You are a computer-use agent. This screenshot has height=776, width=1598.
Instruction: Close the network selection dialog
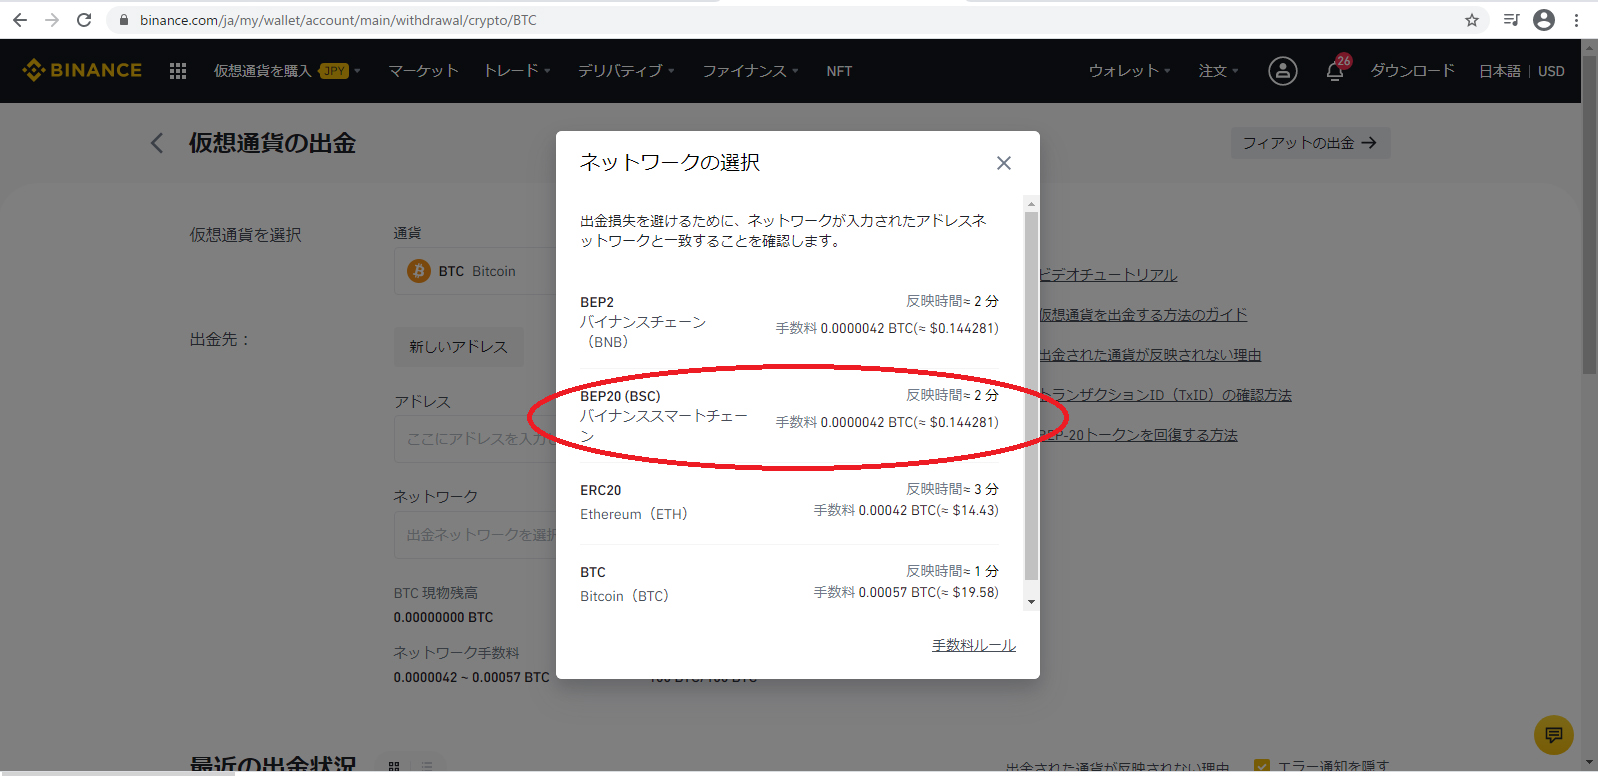pyautogui.click(x=1004, y=163)
